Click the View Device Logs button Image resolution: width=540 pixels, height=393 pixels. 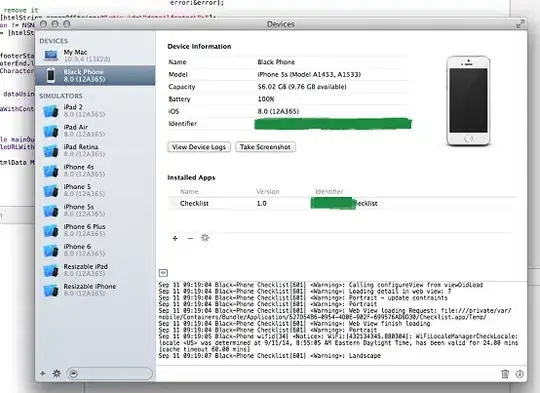[199, 147]
